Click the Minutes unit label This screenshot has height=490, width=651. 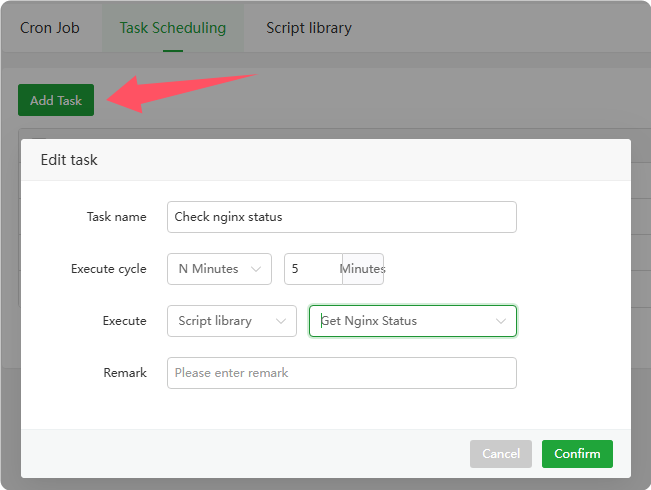click(x=363, y=269)
